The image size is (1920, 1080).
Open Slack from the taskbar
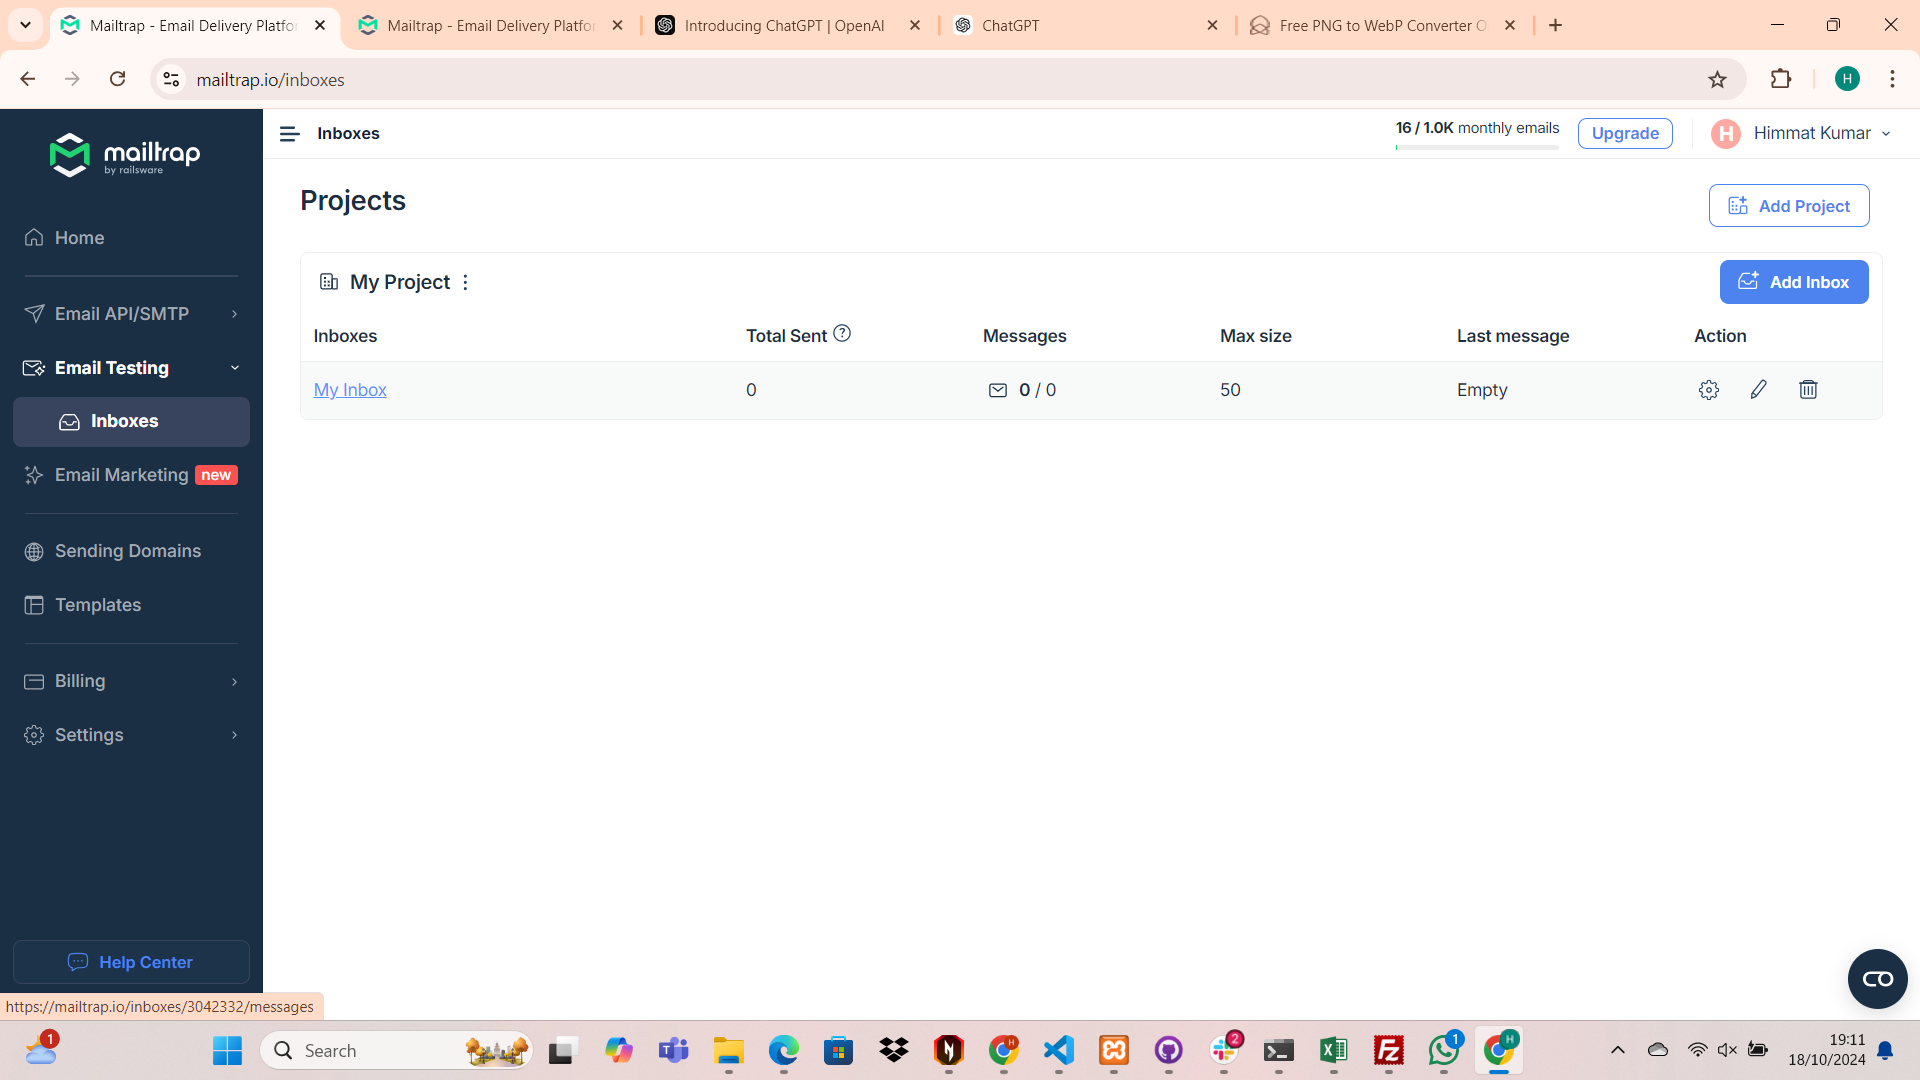[1224, 1051]
